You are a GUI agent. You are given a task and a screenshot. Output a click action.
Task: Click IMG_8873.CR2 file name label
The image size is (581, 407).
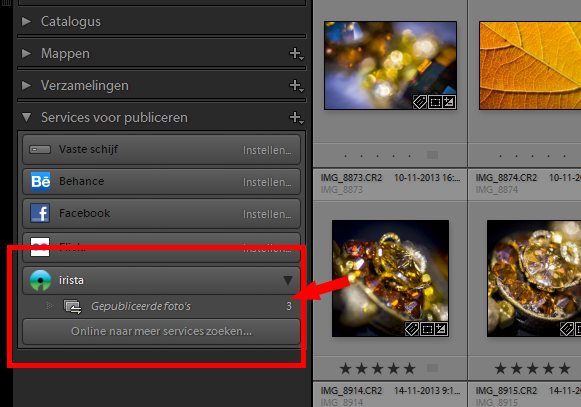351,178
